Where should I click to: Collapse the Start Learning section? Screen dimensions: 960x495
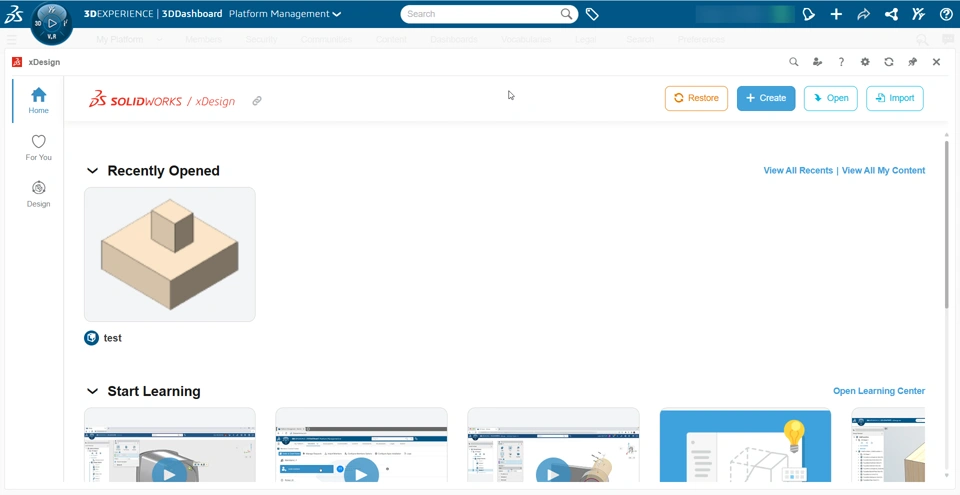pos(92,391)
